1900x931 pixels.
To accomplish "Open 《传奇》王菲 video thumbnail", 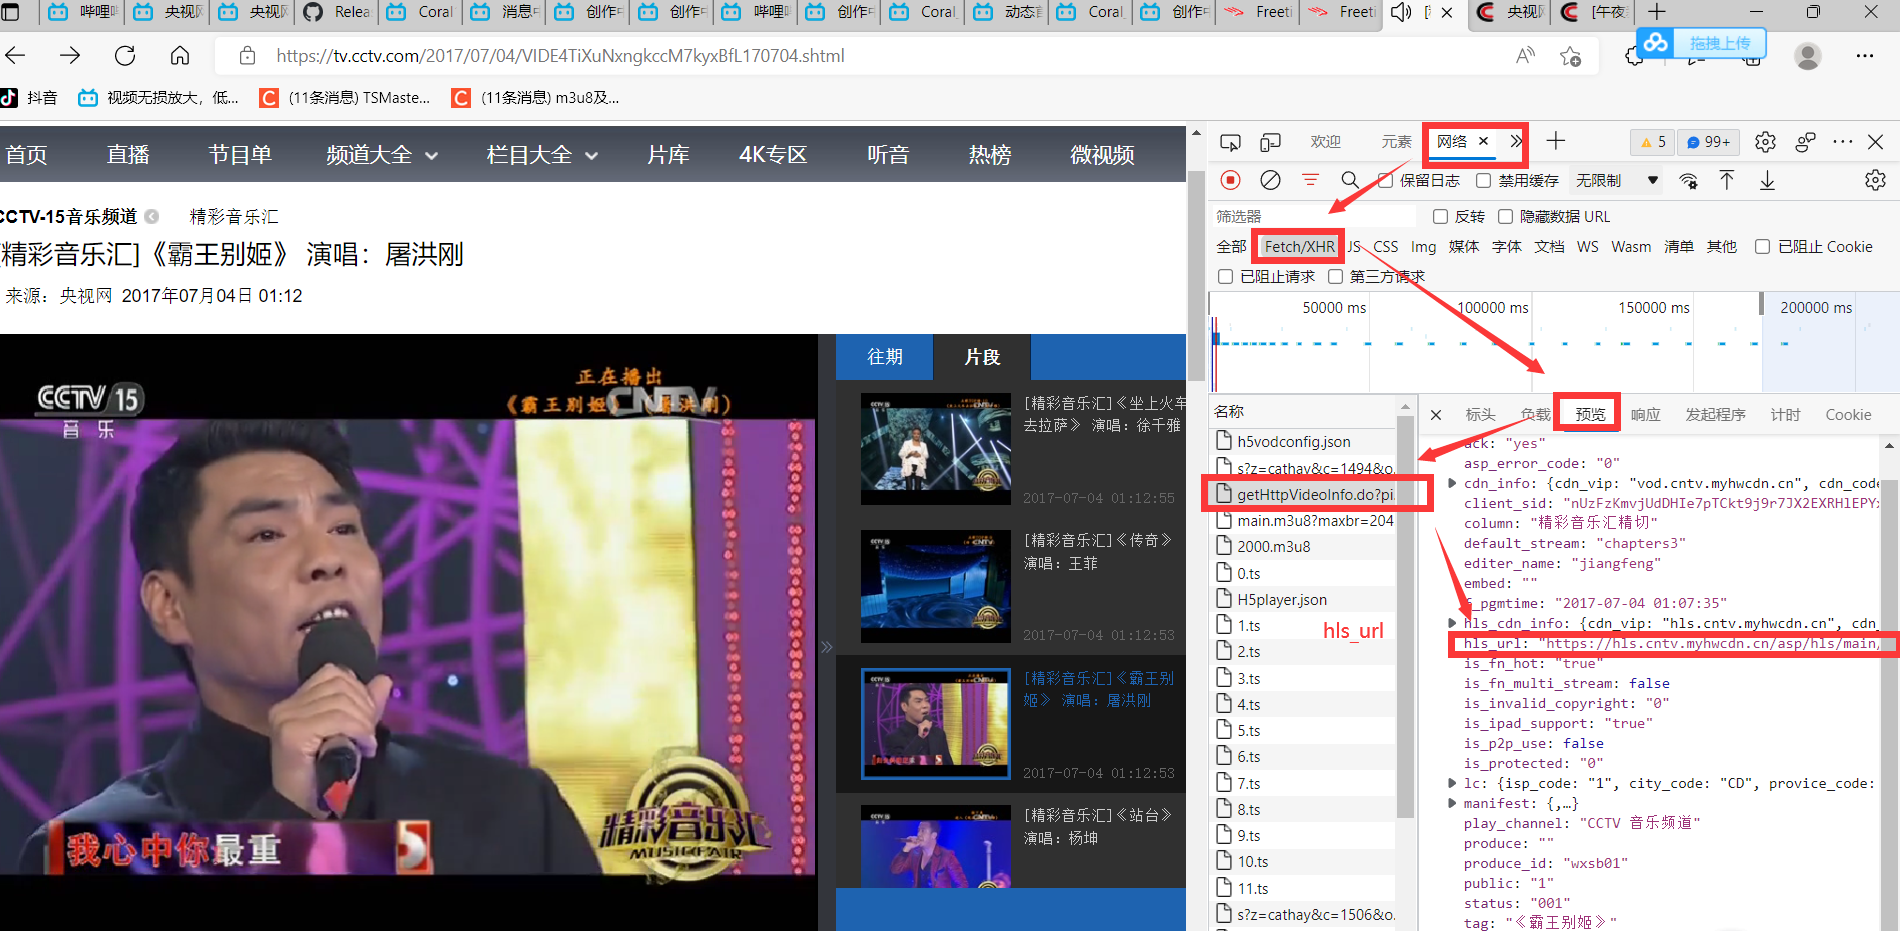I will pos(936,586).
